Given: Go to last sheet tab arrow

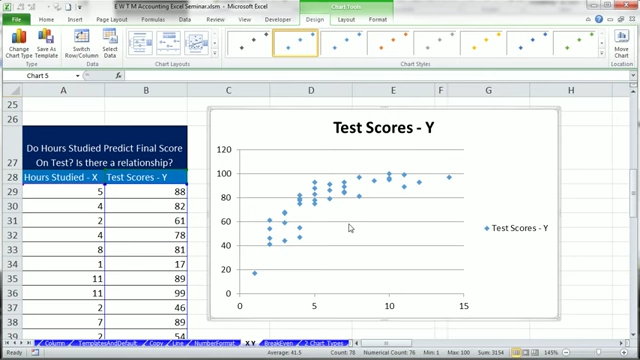Looking at the screenshot, I should (x=29, y=343).
